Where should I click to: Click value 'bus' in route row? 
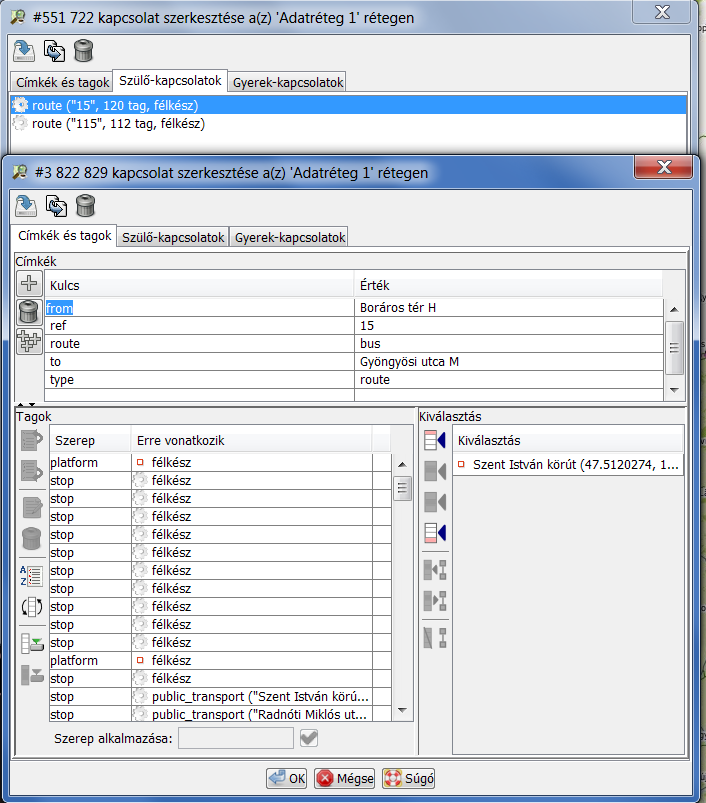[370, 344]
